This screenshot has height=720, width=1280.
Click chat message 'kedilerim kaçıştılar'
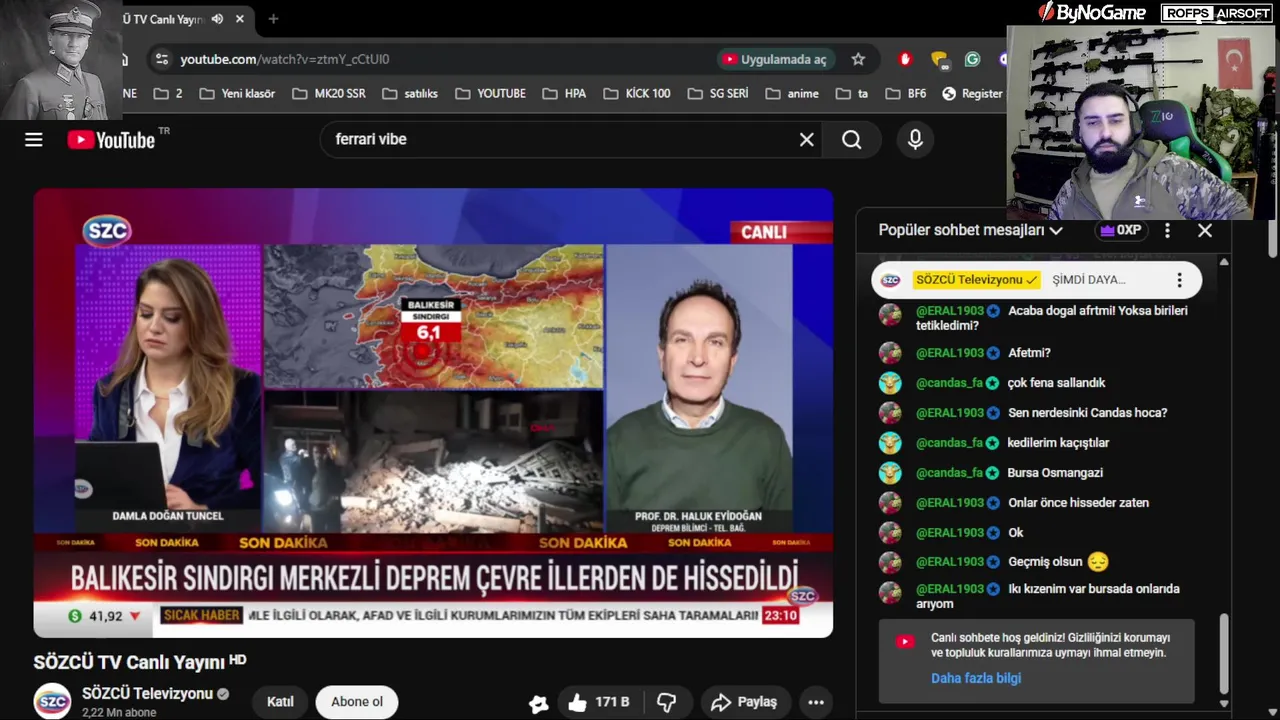(1058, 442)
